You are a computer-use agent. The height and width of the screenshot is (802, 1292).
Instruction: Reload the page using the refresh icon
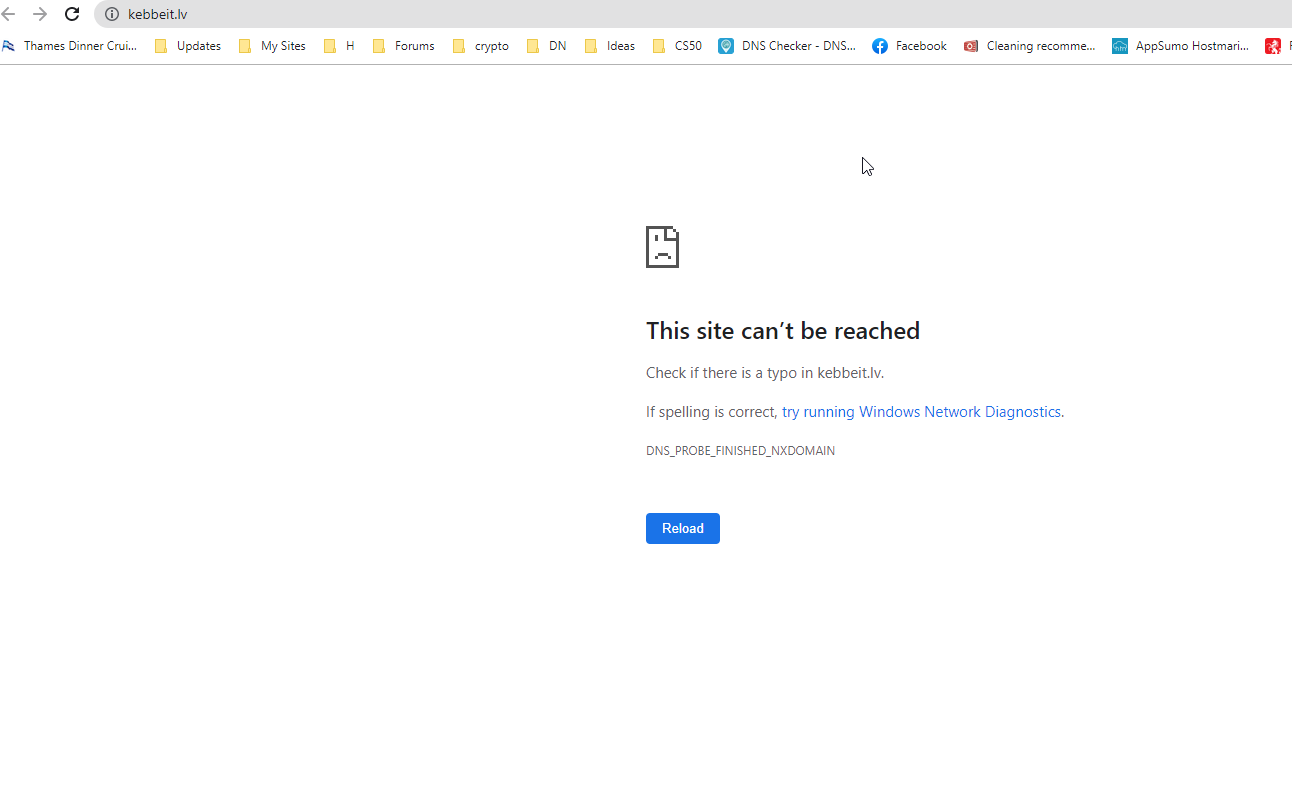(x=71, y=14)
